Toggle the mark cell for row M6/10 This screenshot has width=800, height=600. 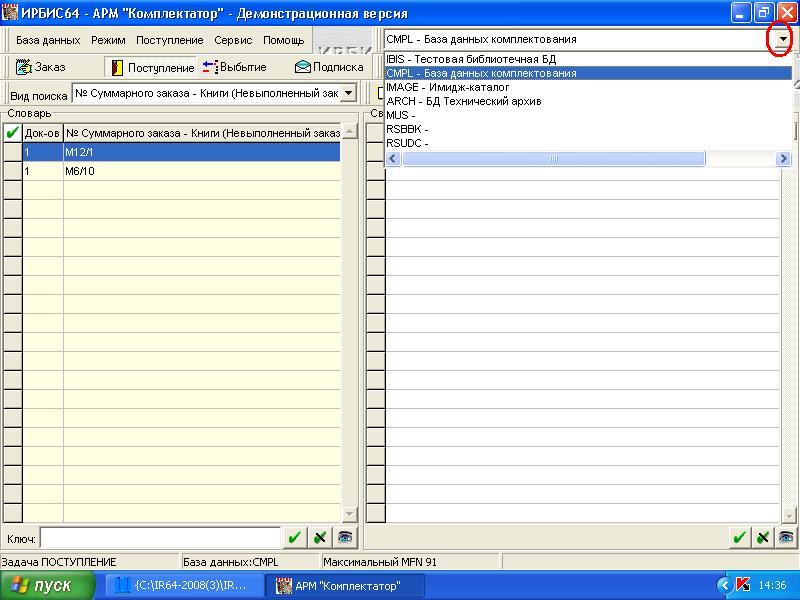[x=12, y=171]
